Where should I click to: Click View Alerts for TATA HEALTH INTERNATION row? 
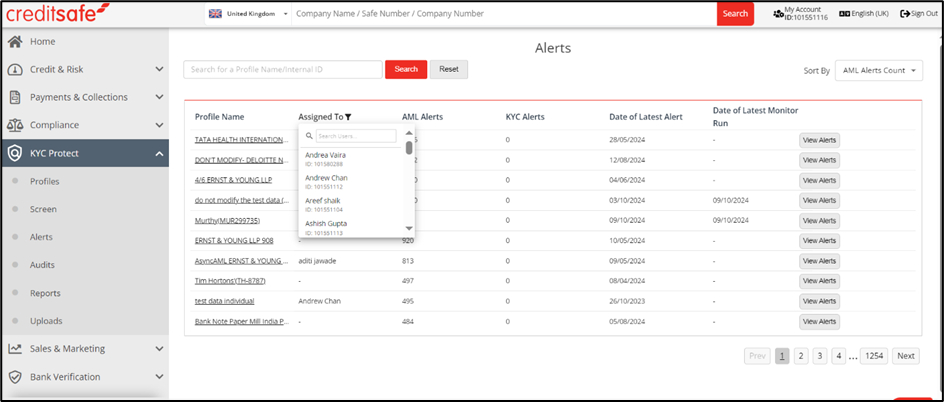coord(819,140)
